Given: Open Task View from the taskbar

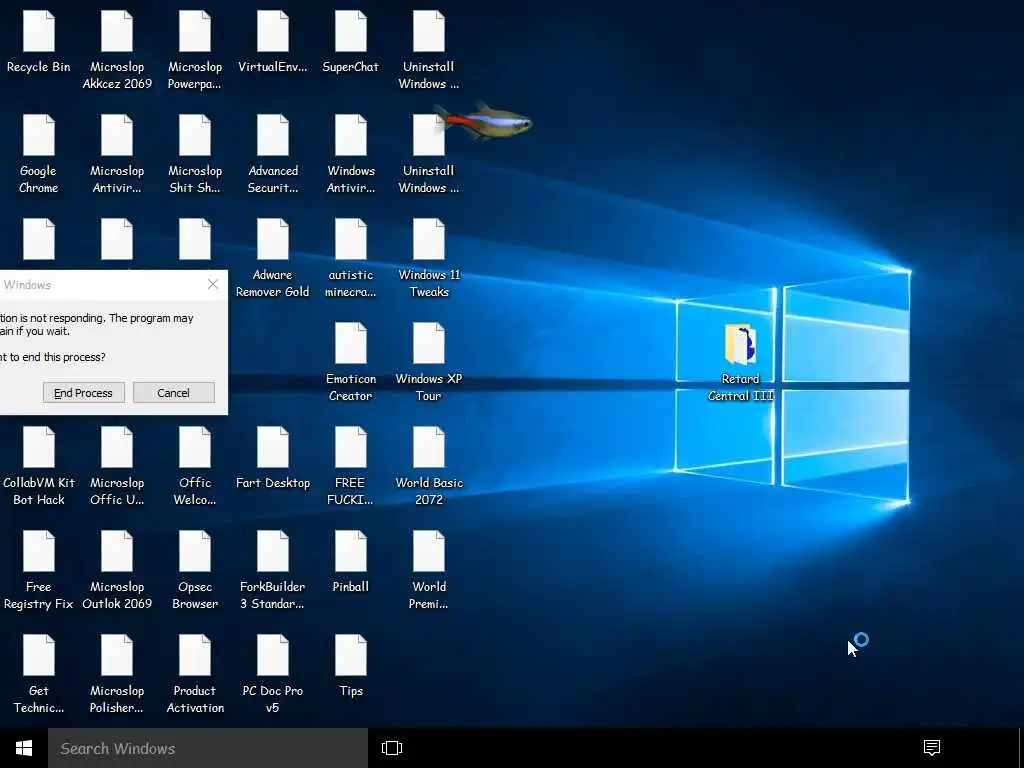Looking at the screenshot, I should [x=392, y=748].
